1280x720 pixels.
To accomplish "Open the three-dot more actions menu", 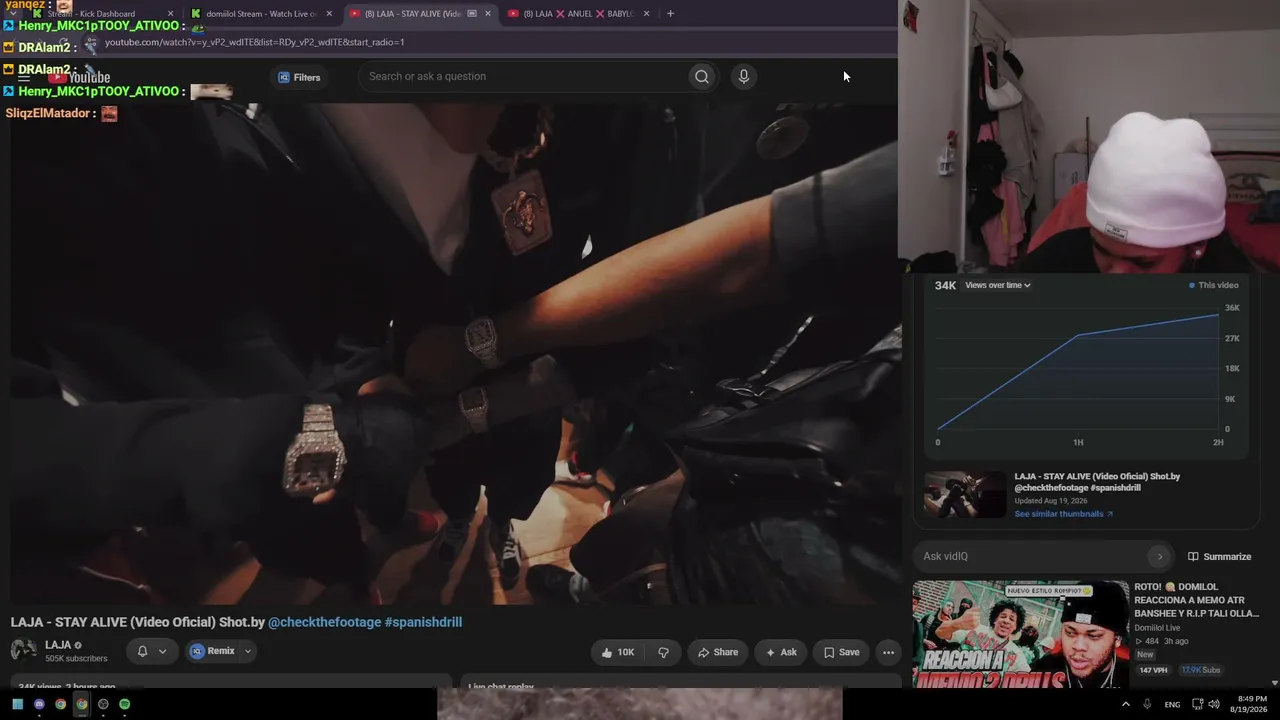I will [888, 652].
